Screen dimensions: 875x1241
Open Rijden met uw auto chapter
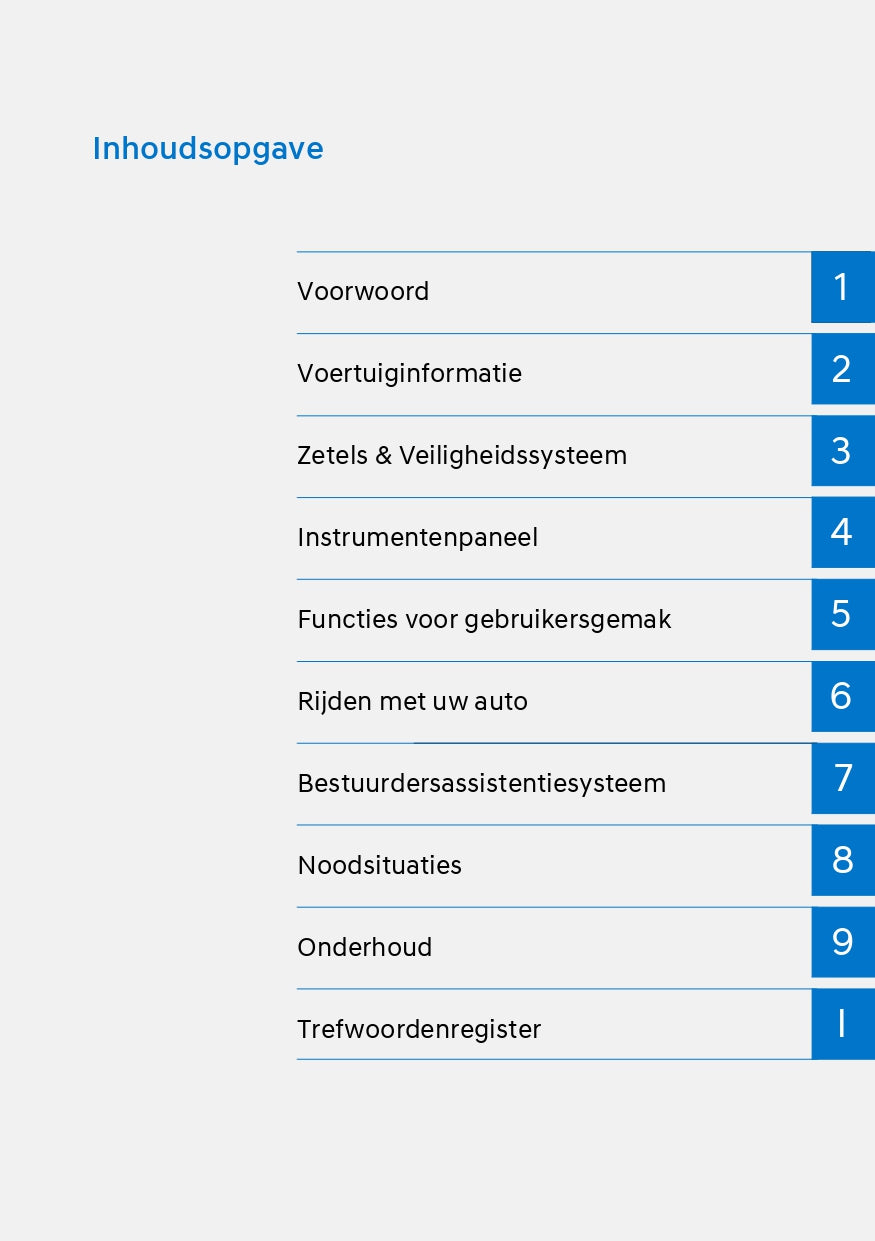[x=412, y=701]
